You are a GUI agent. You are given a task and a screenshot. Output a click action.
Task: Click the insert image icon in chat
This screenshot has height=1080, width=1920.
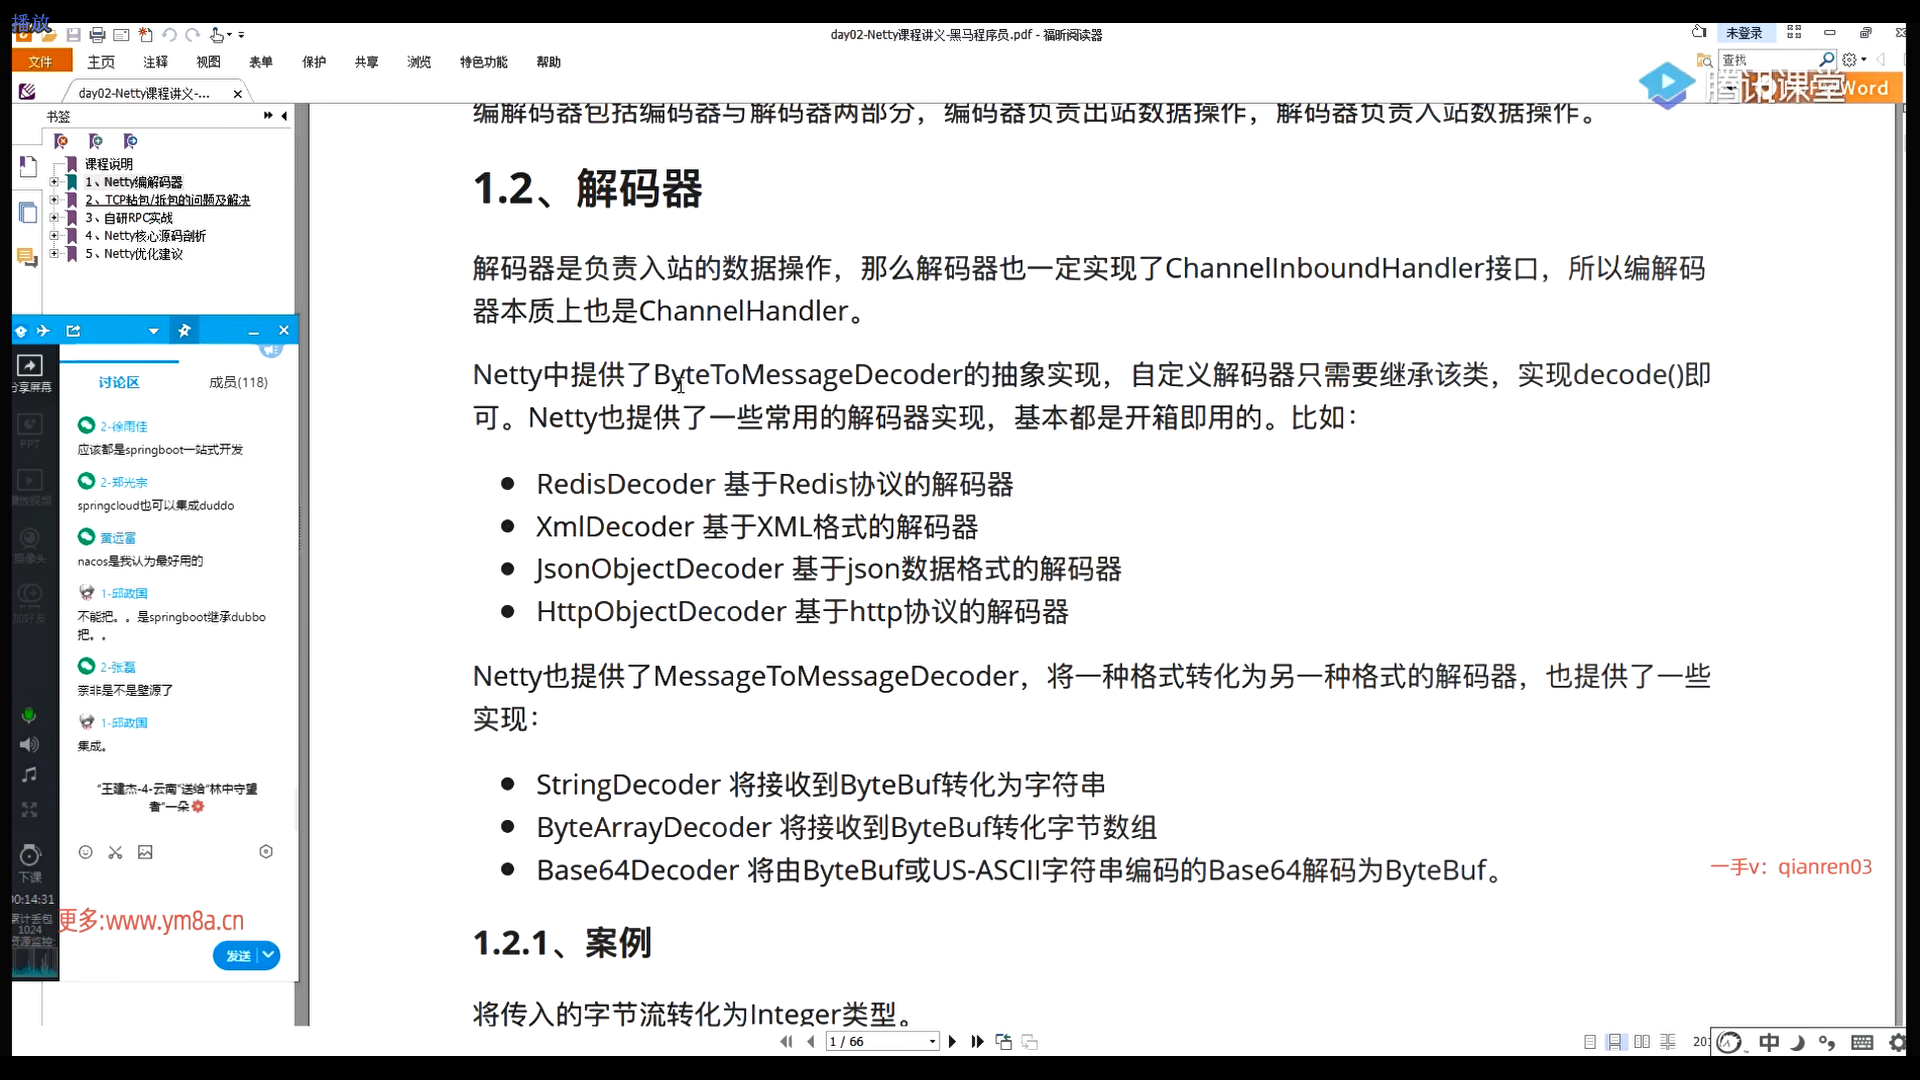tap(145, 852)
